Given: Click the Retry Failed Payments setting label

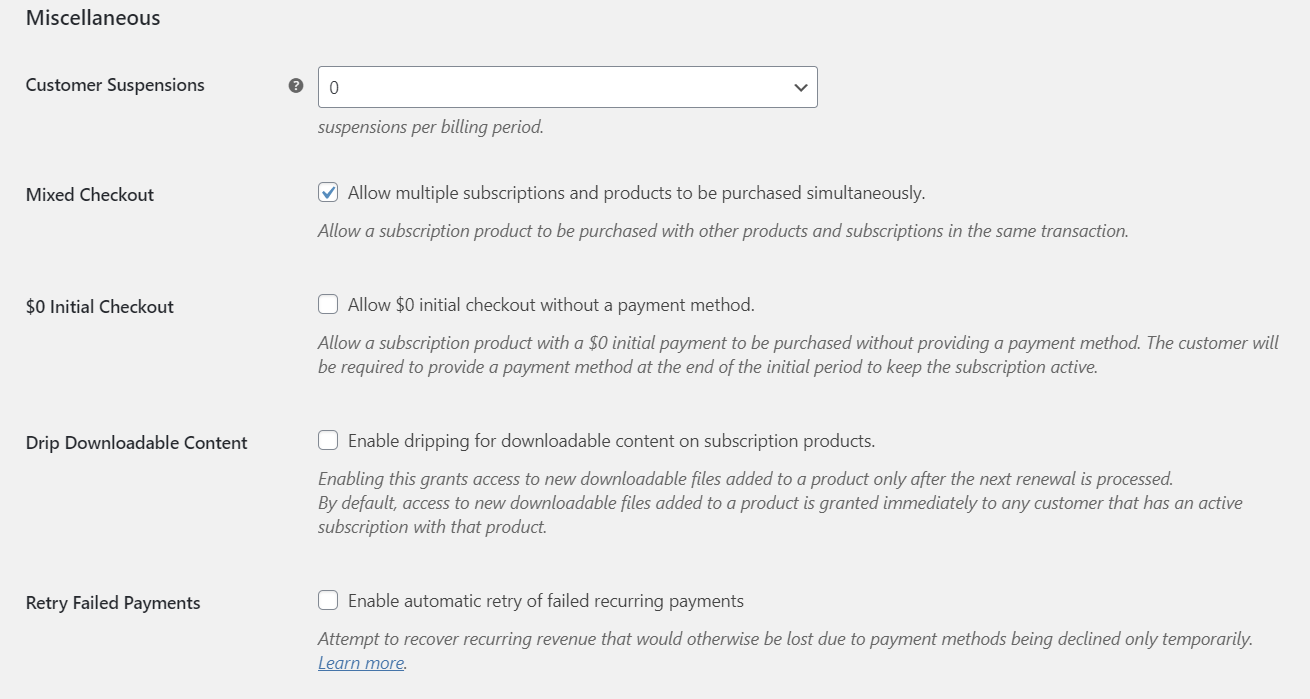Looking at the screenshot, I should (113, 603).
